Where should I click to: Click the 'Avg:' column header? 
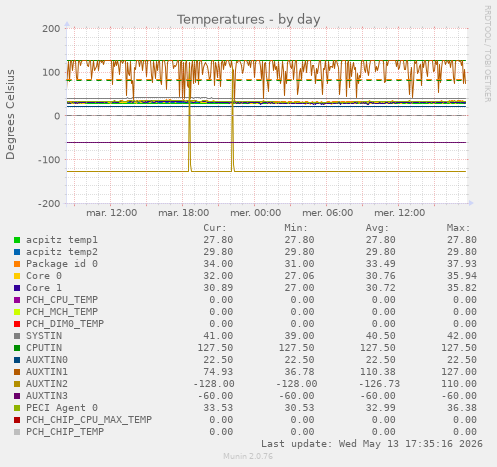377,228
